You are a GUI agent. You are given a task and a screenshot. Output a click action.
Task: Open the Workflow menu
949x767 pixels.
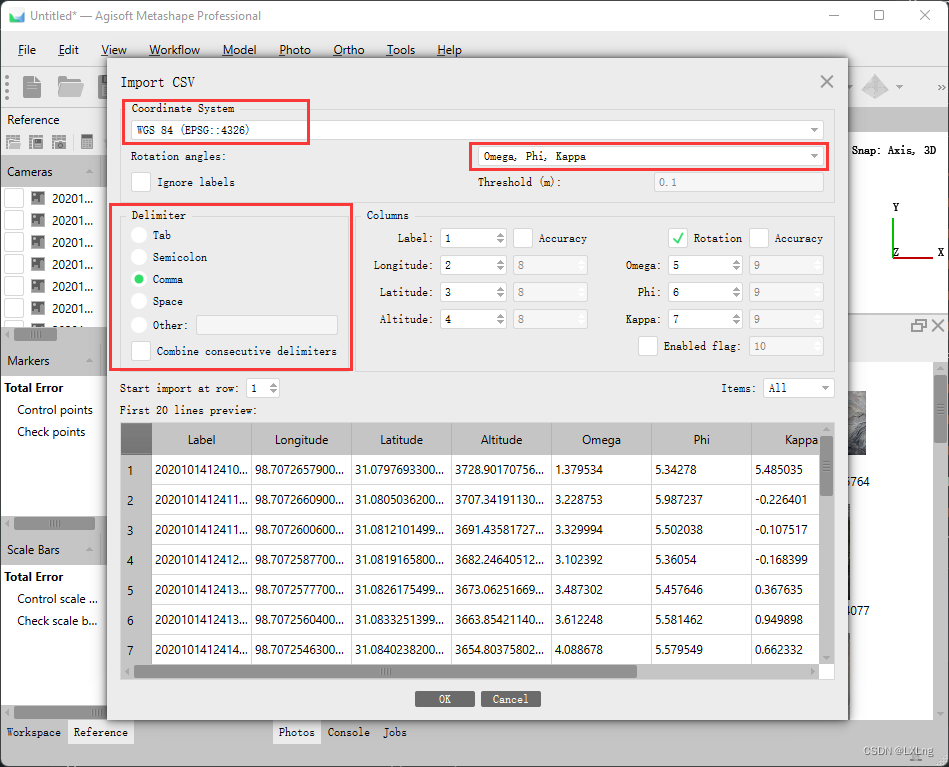pos(174,50)
